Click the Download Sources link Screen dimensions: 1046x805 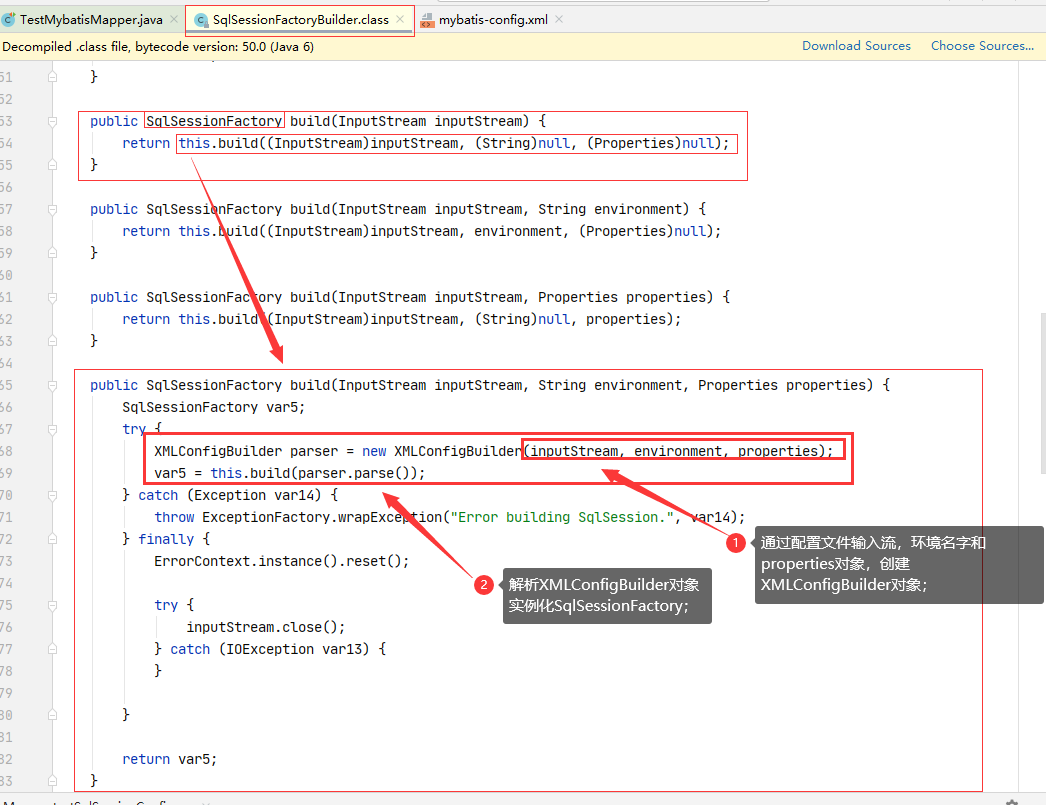click(x=856, y=46)
